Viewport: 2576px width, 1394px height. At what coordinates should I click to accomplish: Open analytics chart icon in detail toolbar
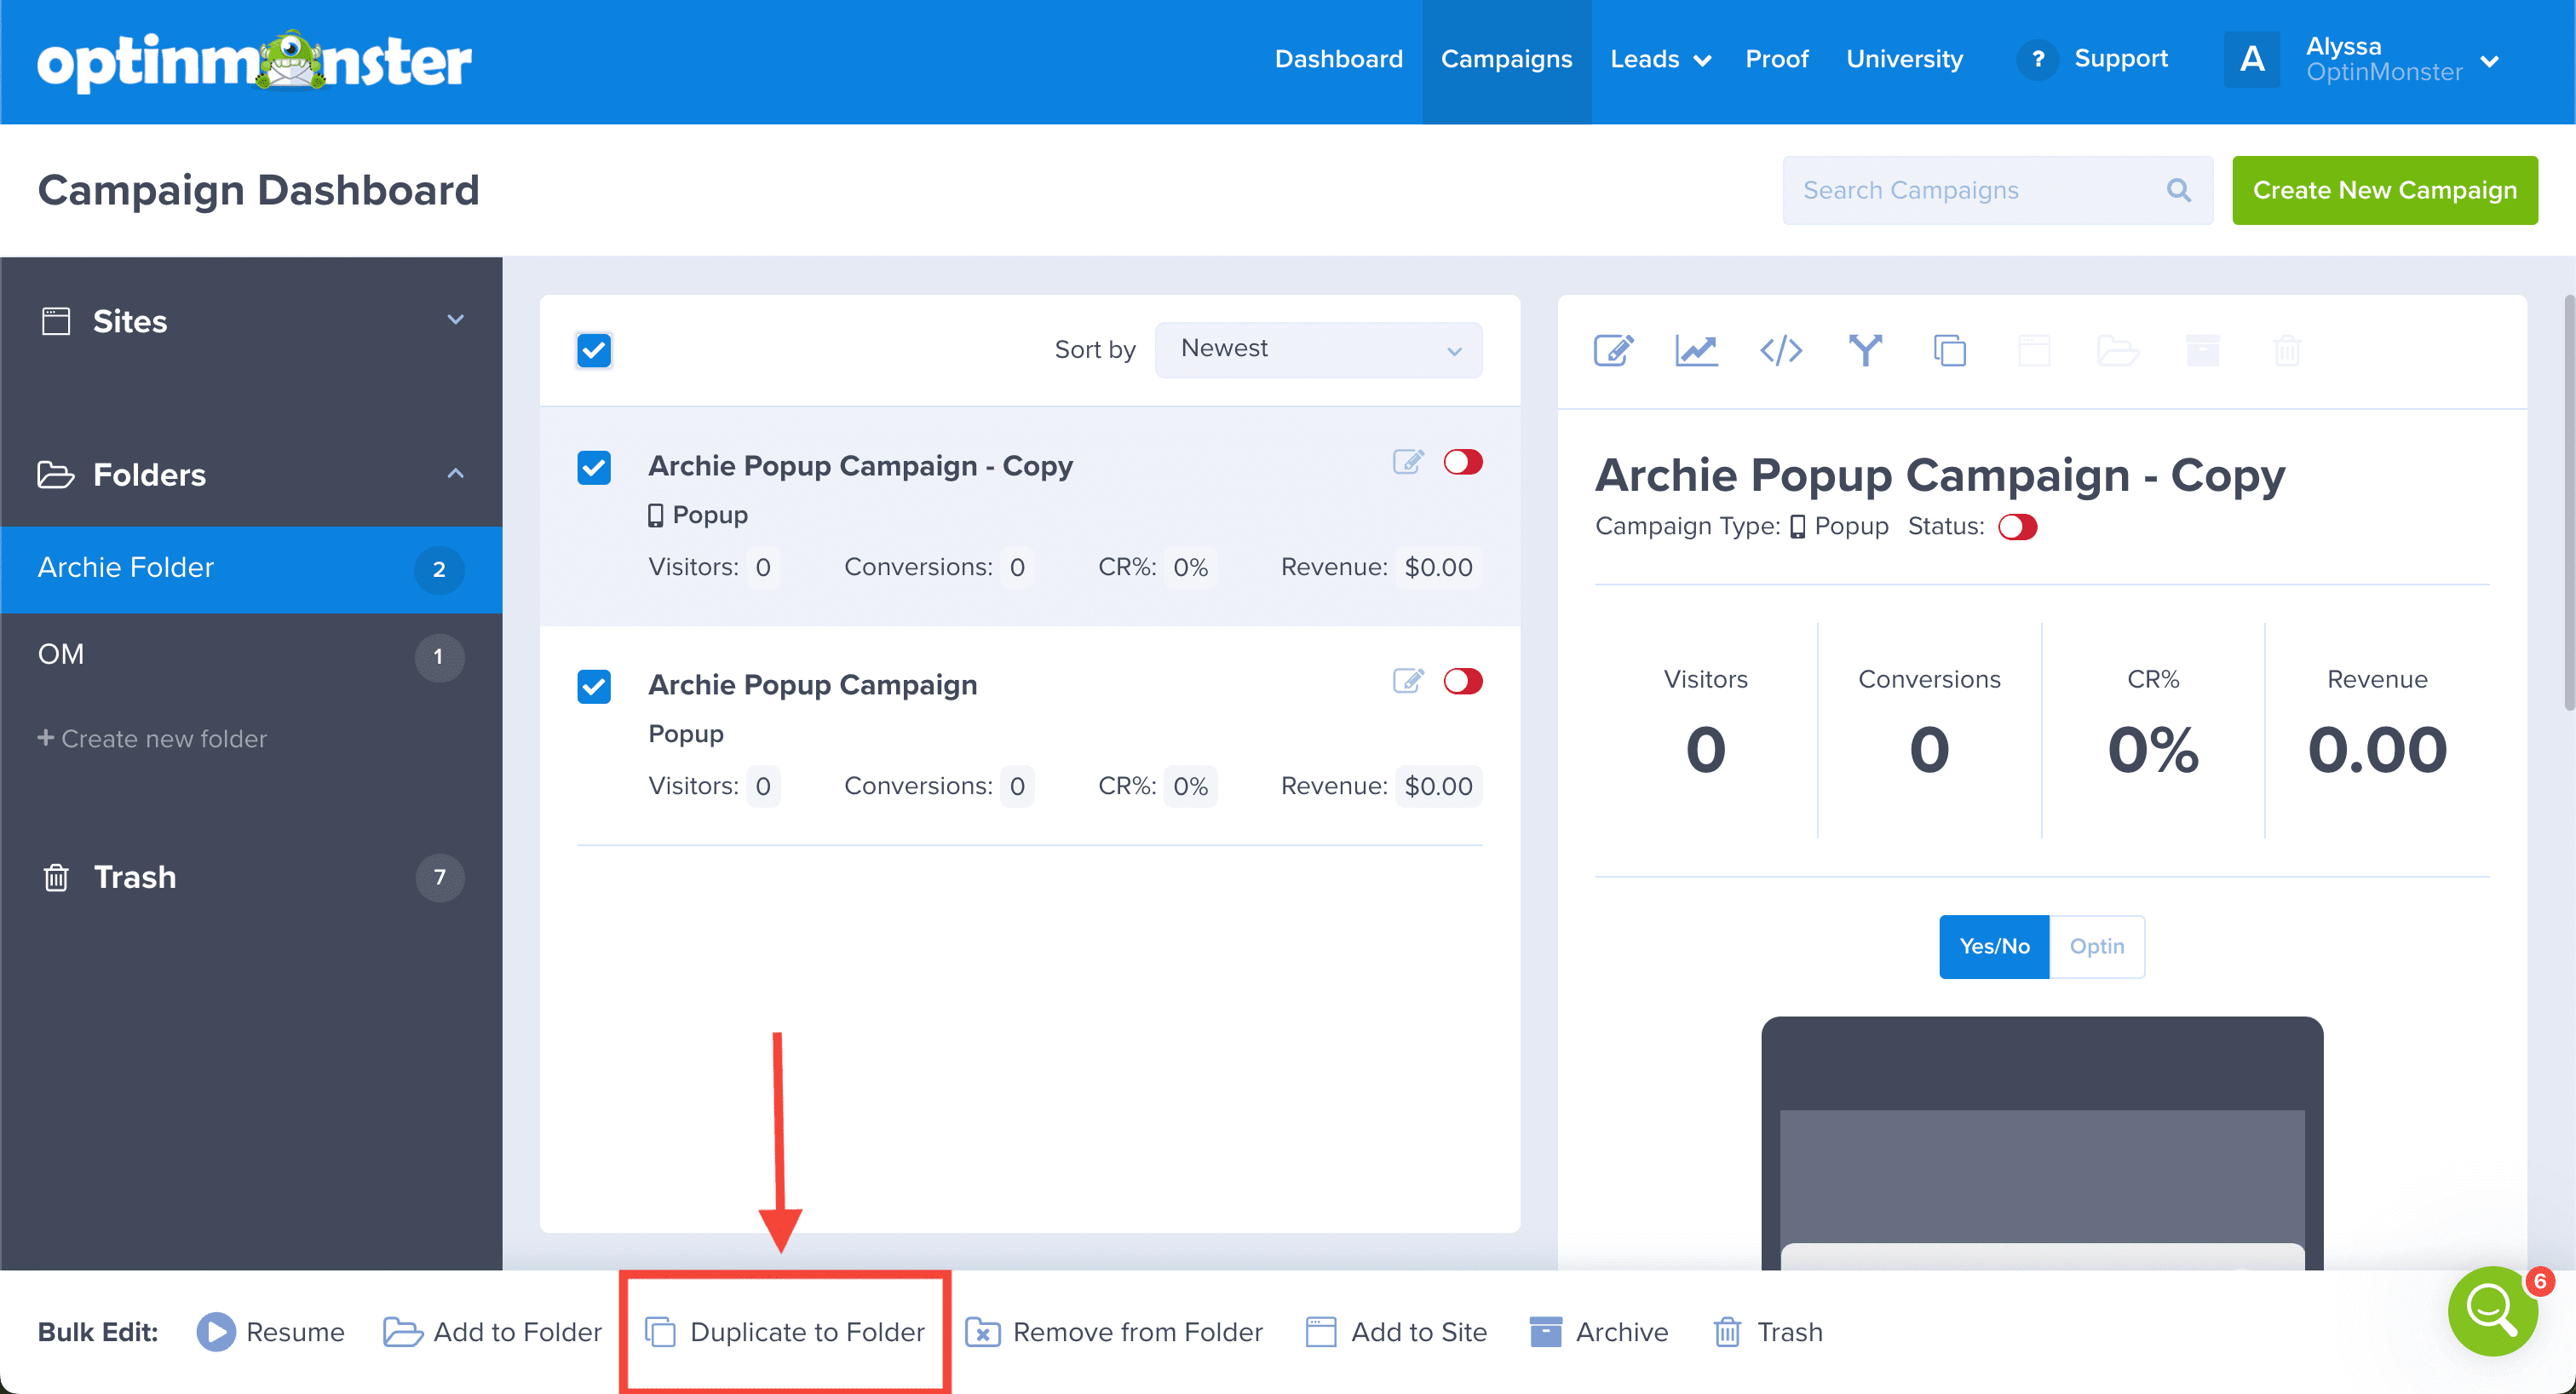tap(1696, 351)
